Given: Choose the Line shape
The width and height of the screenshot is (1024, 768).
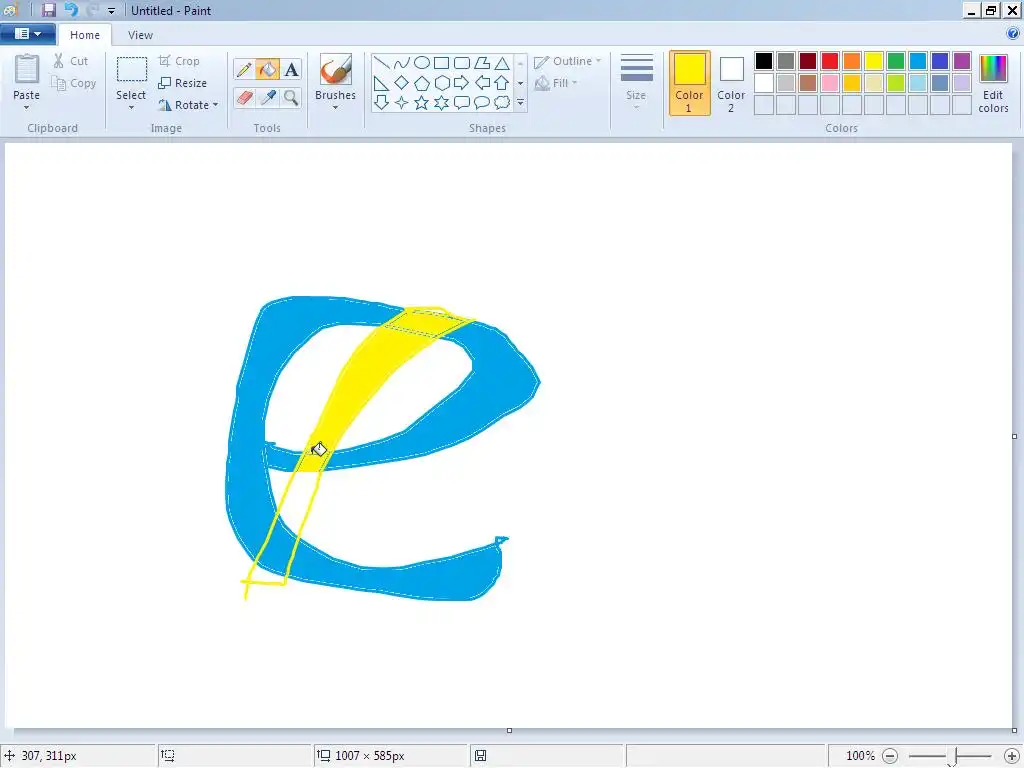Looking at the screenshot, I should point(381,63).
